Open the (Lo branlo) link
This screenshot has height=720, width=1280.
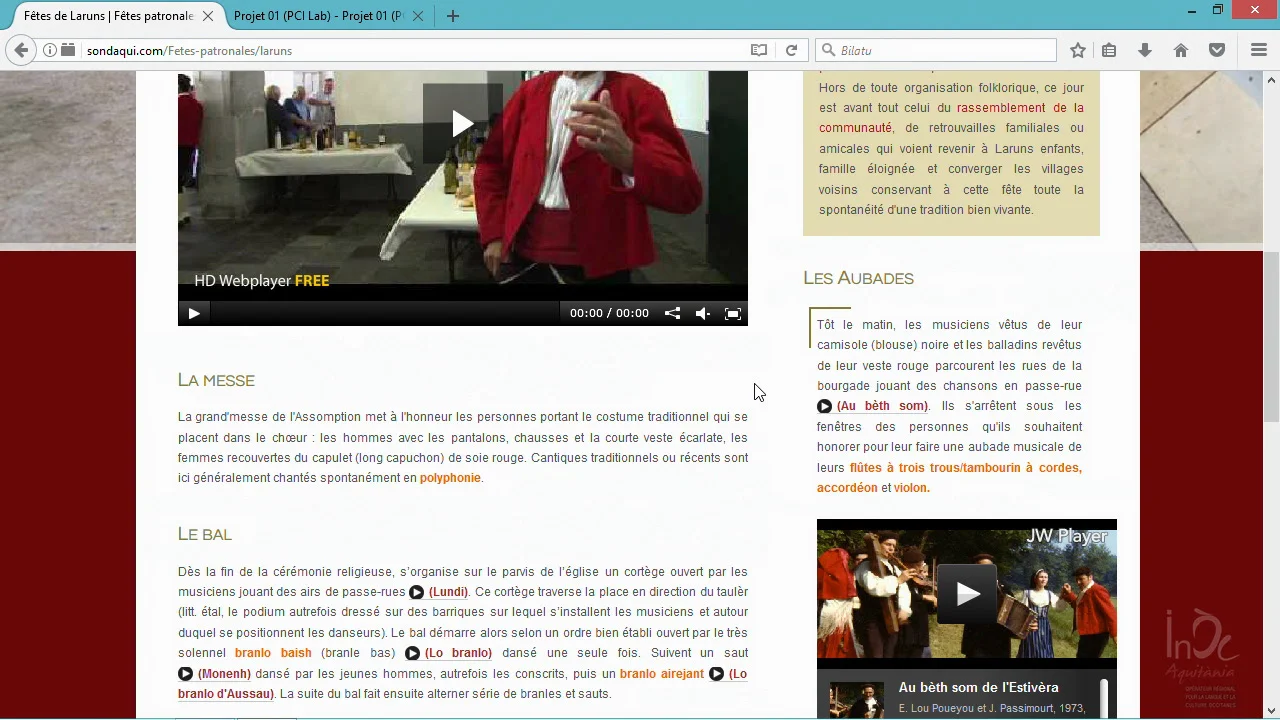coord(458,653)
